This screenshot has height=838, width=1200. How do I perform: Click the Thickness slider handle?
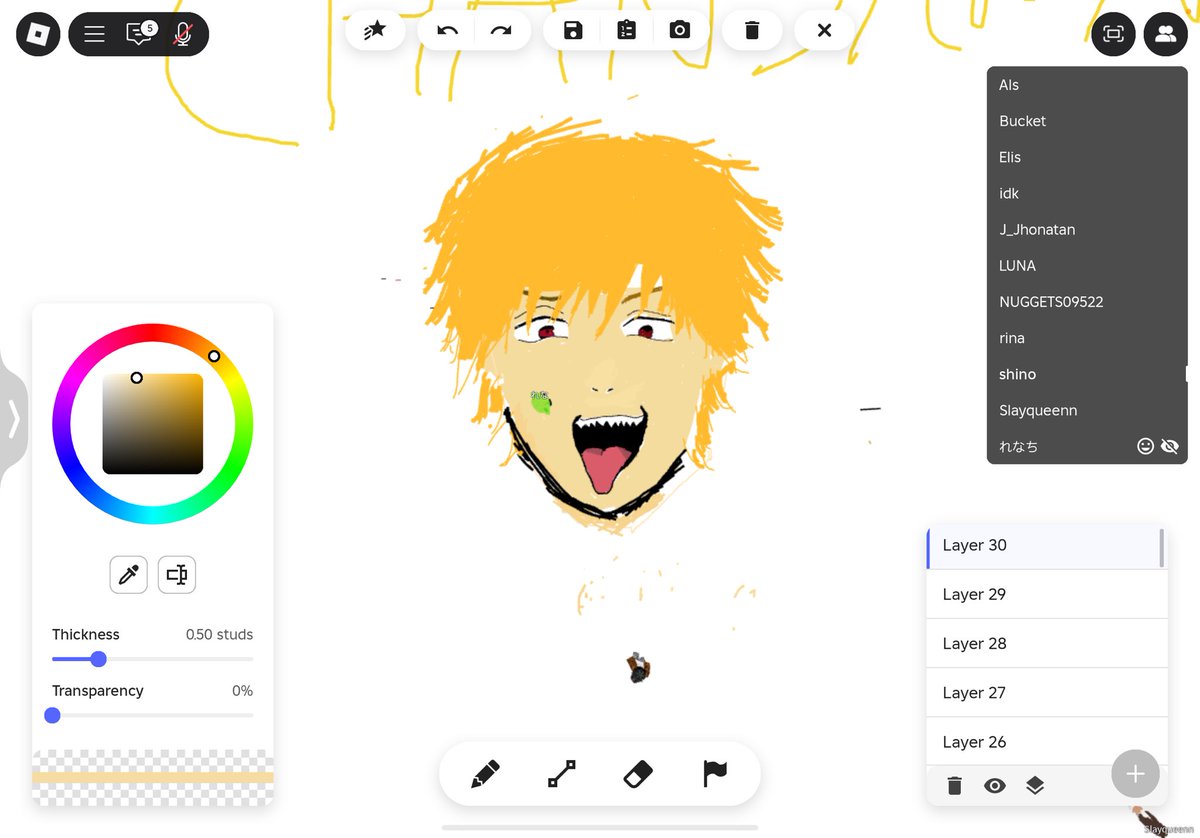[x=98, y=659]
